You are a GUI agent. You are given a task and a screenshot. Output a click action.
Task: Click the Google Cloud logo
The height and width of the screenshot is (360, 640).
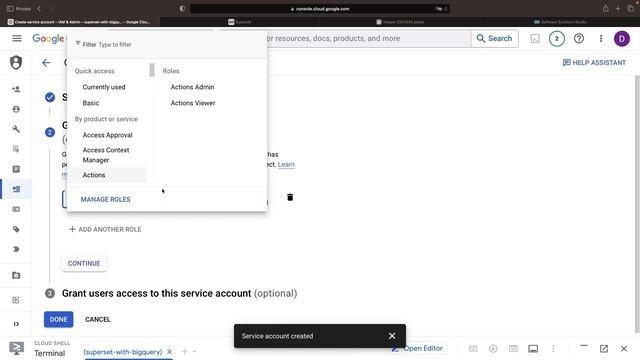(49, 39)
